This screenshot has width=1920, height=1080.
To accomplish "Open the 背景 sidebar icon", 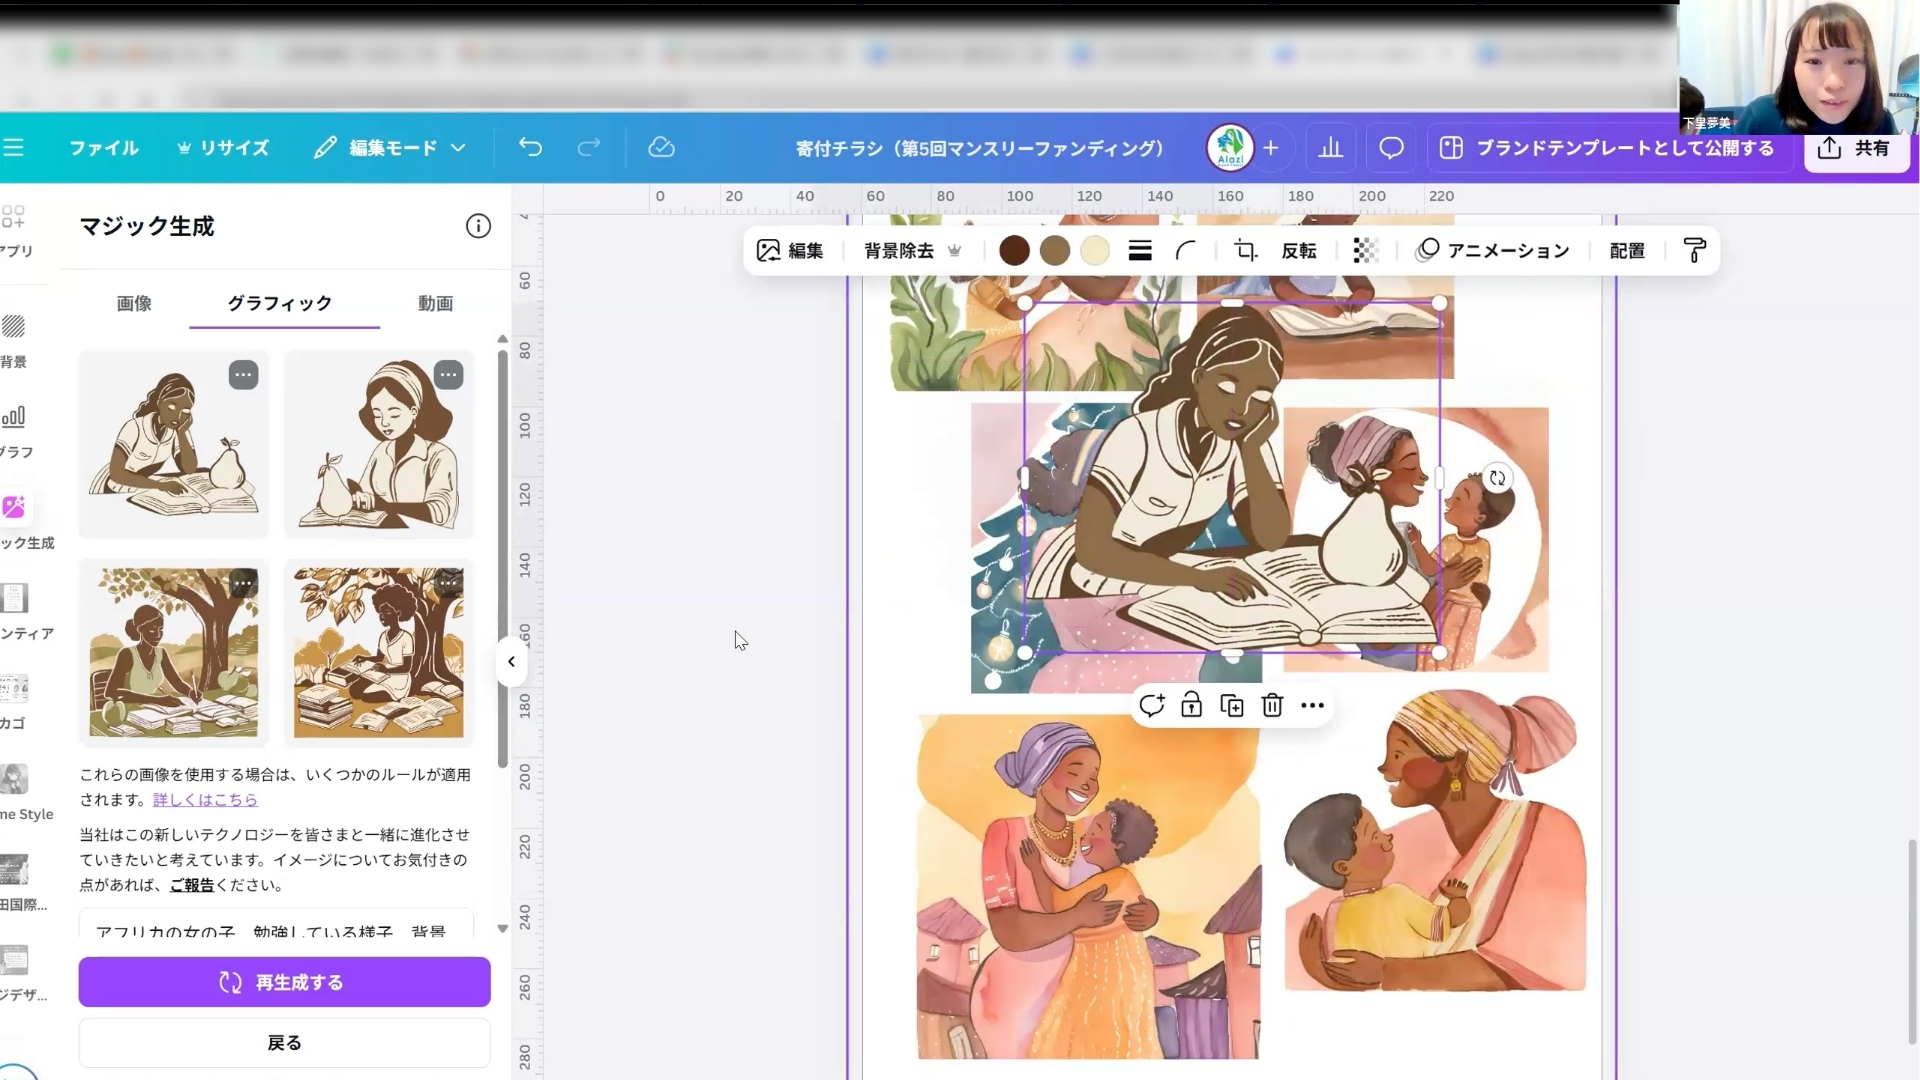I will (x=14, y=341).
